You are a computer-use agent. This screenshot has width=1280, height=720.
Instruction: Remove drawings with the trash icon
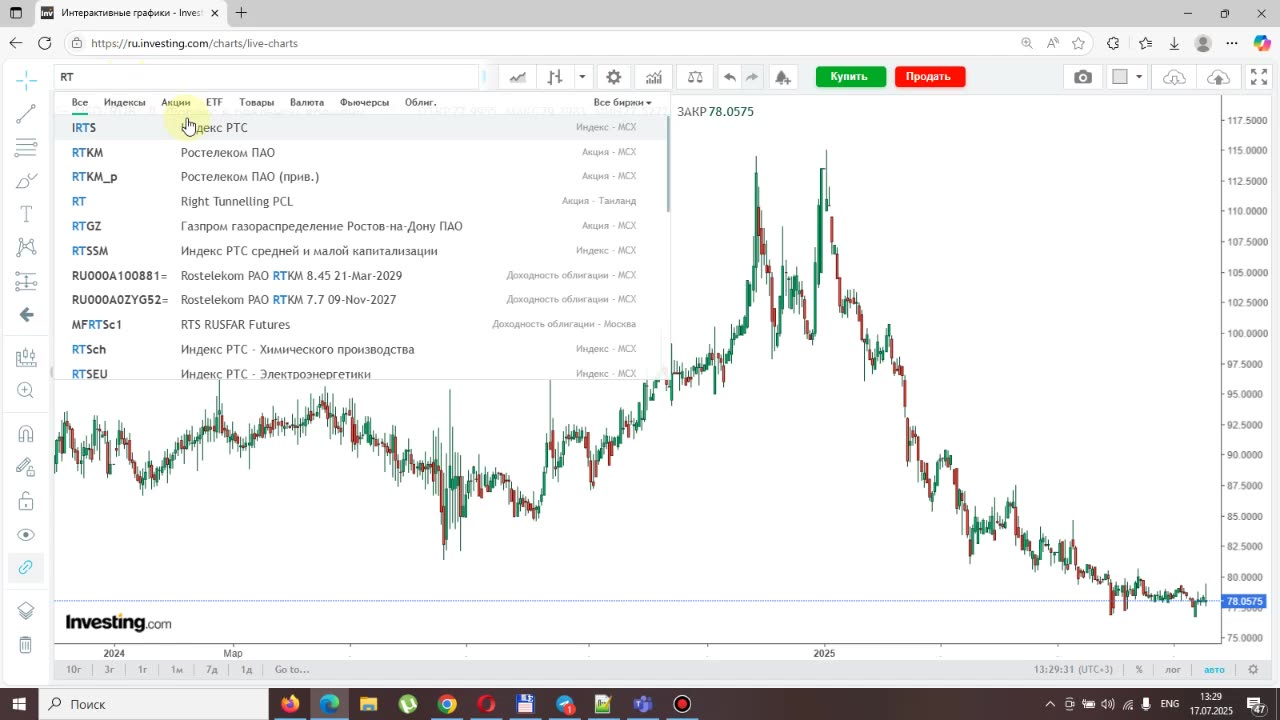tap(26, 645)
